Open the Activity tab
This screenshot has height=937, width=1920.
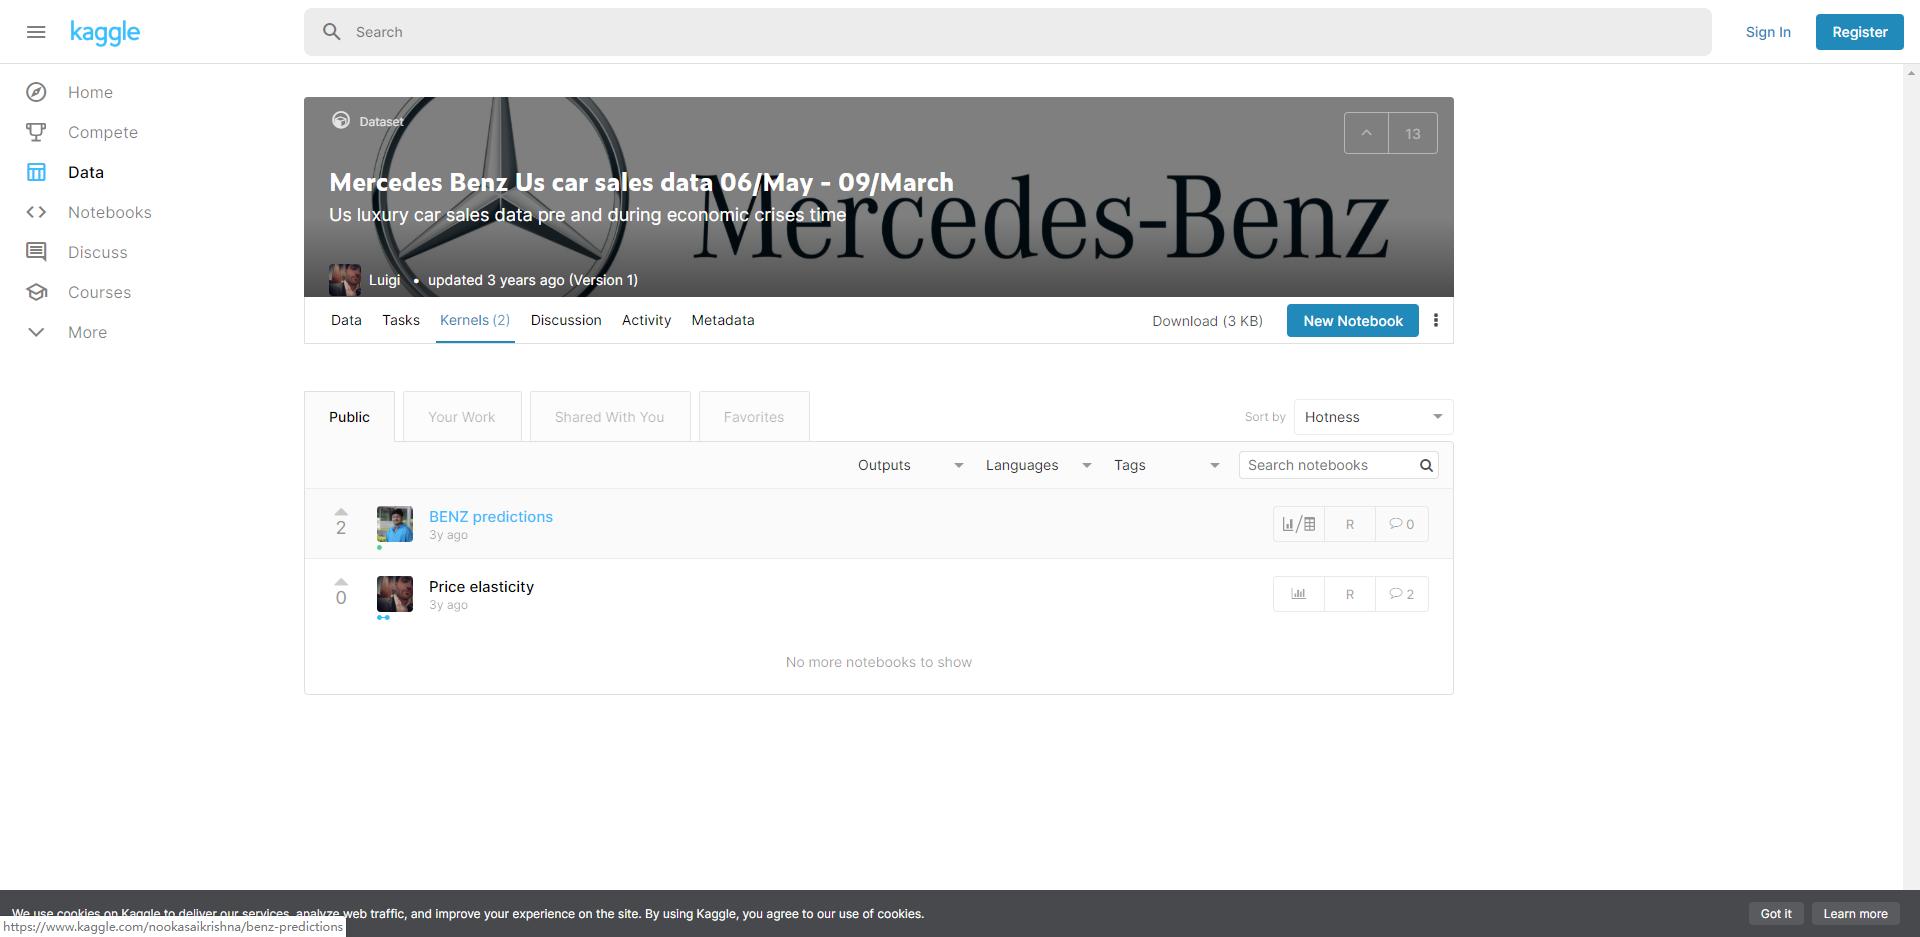tap(646, 320)
